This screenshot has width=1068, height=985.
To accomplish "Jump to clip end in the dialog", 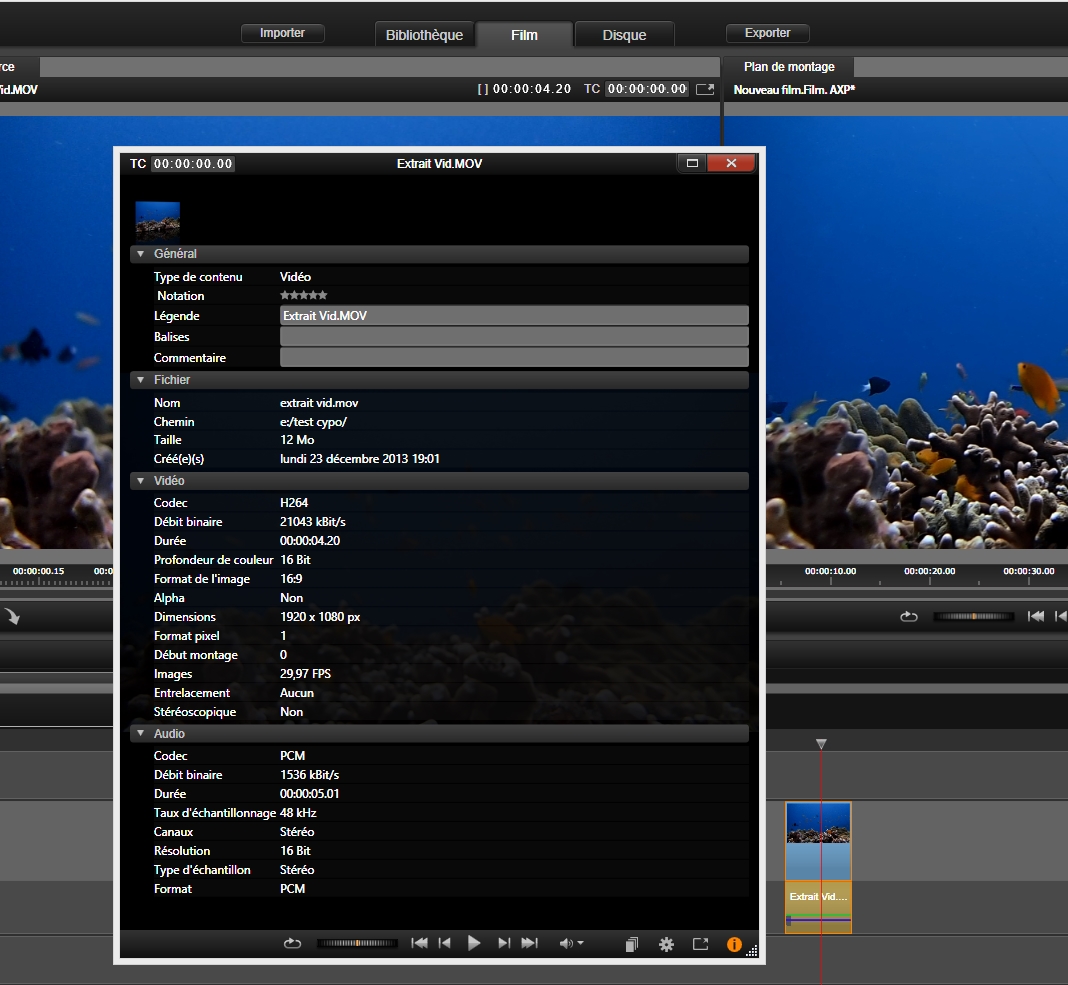I will [x=530, y=943].
